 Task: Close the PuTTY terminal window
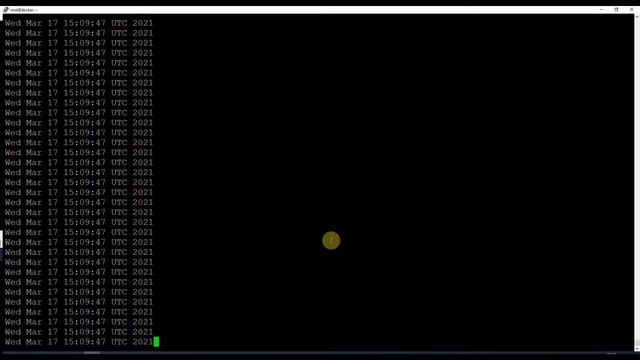coord(631,9)
